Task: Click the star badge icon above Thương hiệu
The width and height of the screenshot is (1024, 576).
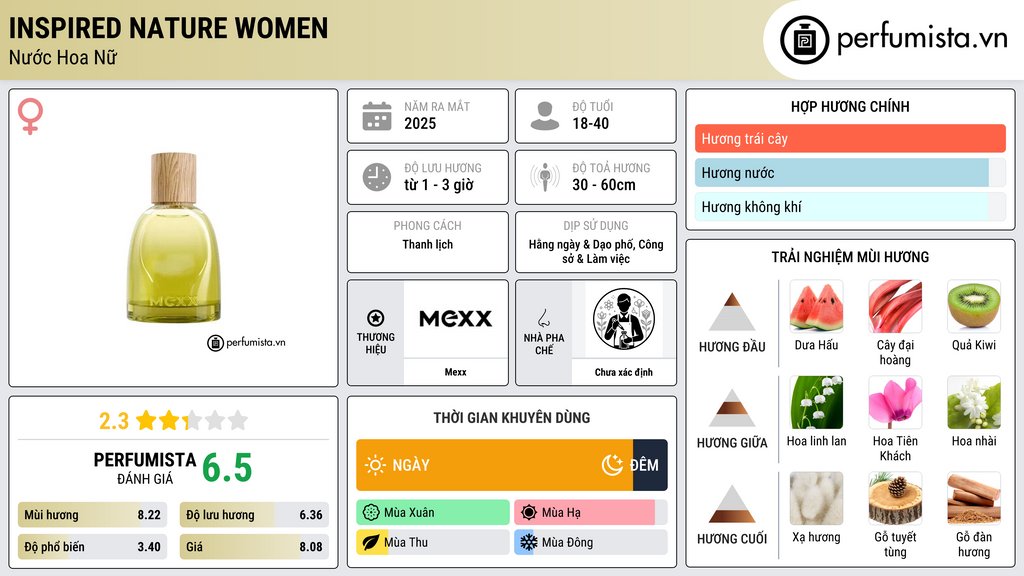Action: point(376,318)
